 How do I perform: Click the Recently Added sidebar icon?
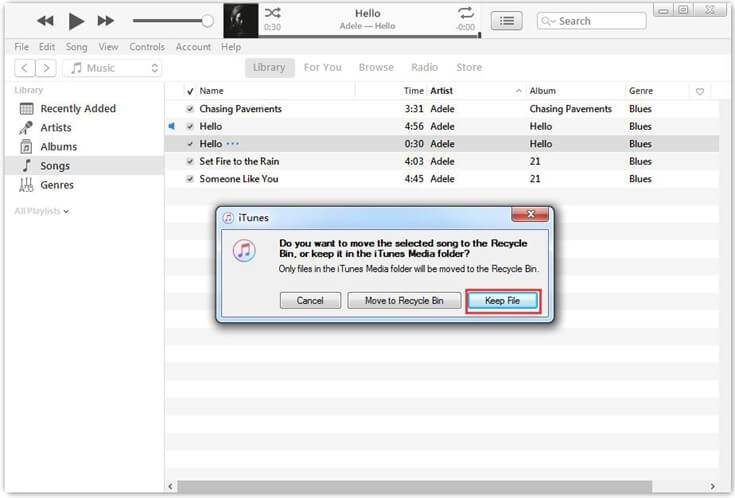[26, 109]
